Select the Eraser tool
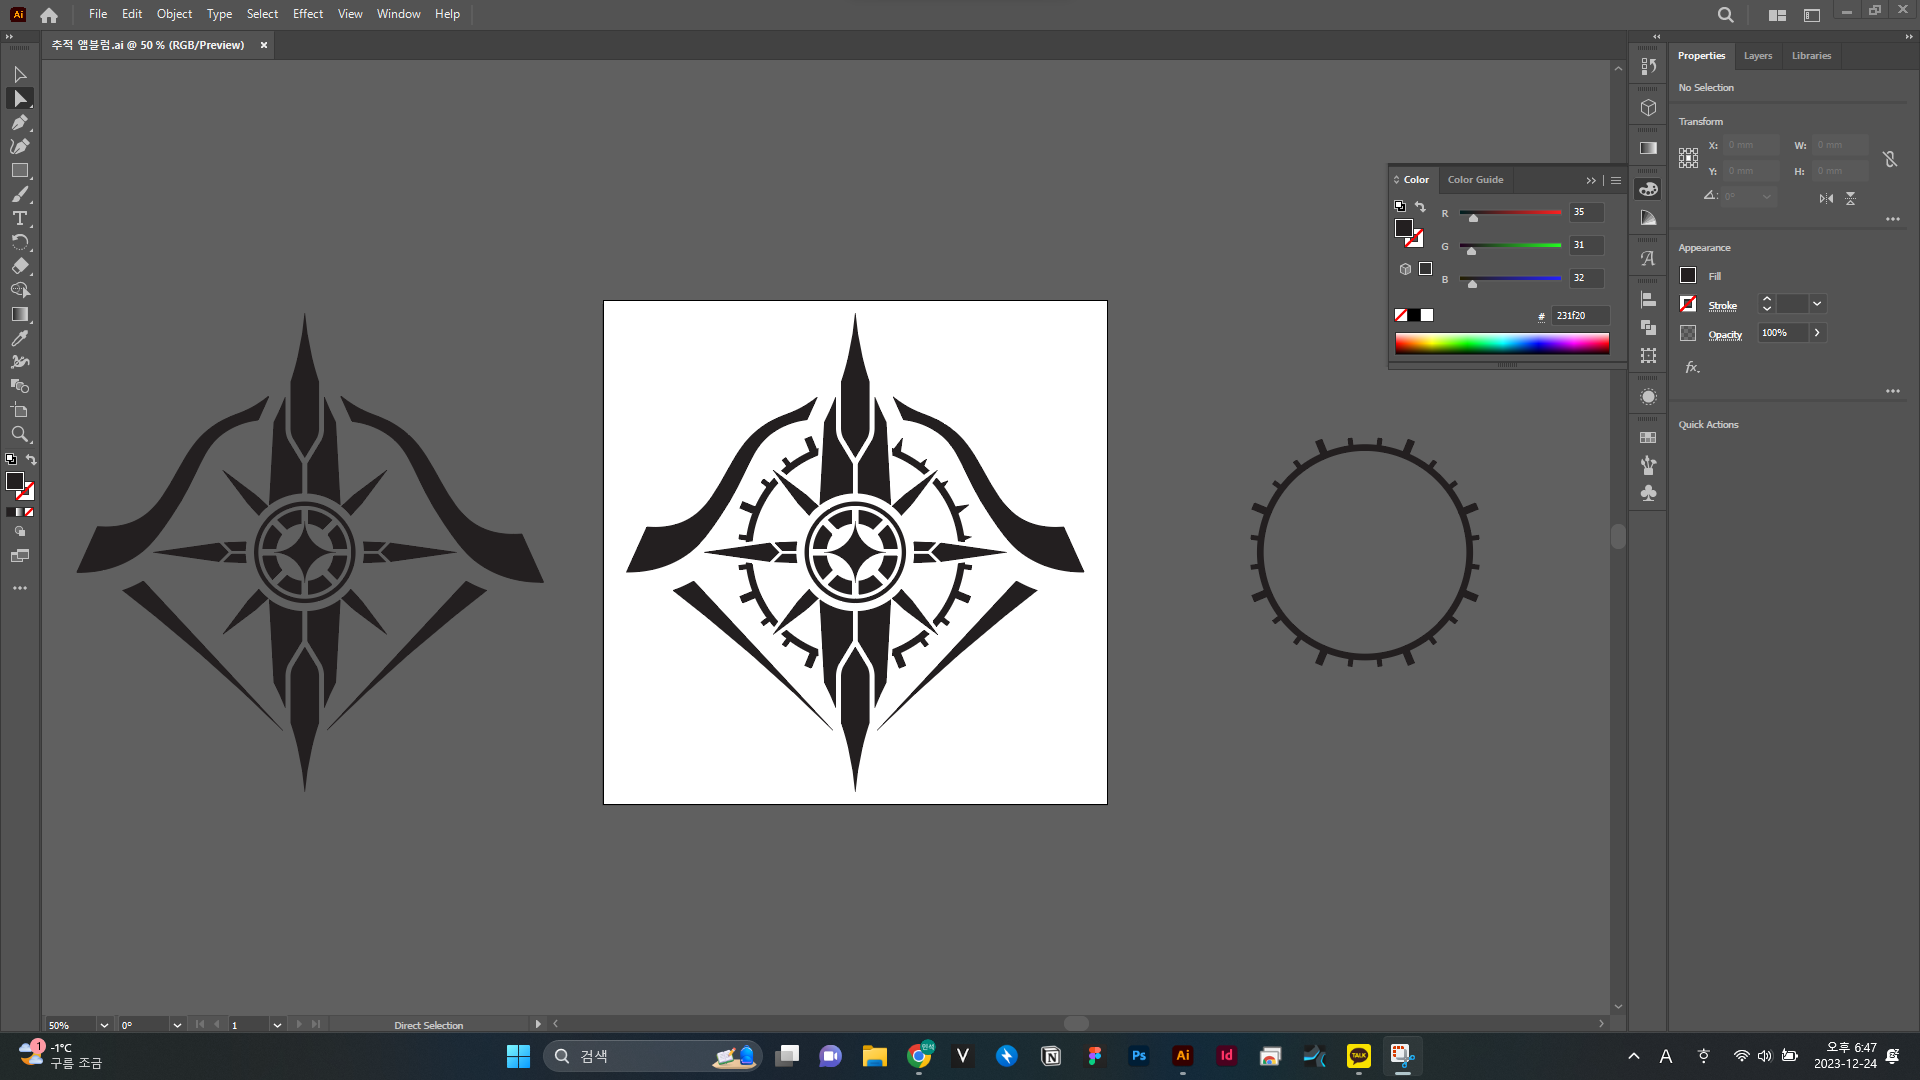Viewport: 1920px width, 1080px height. (19, 266)
